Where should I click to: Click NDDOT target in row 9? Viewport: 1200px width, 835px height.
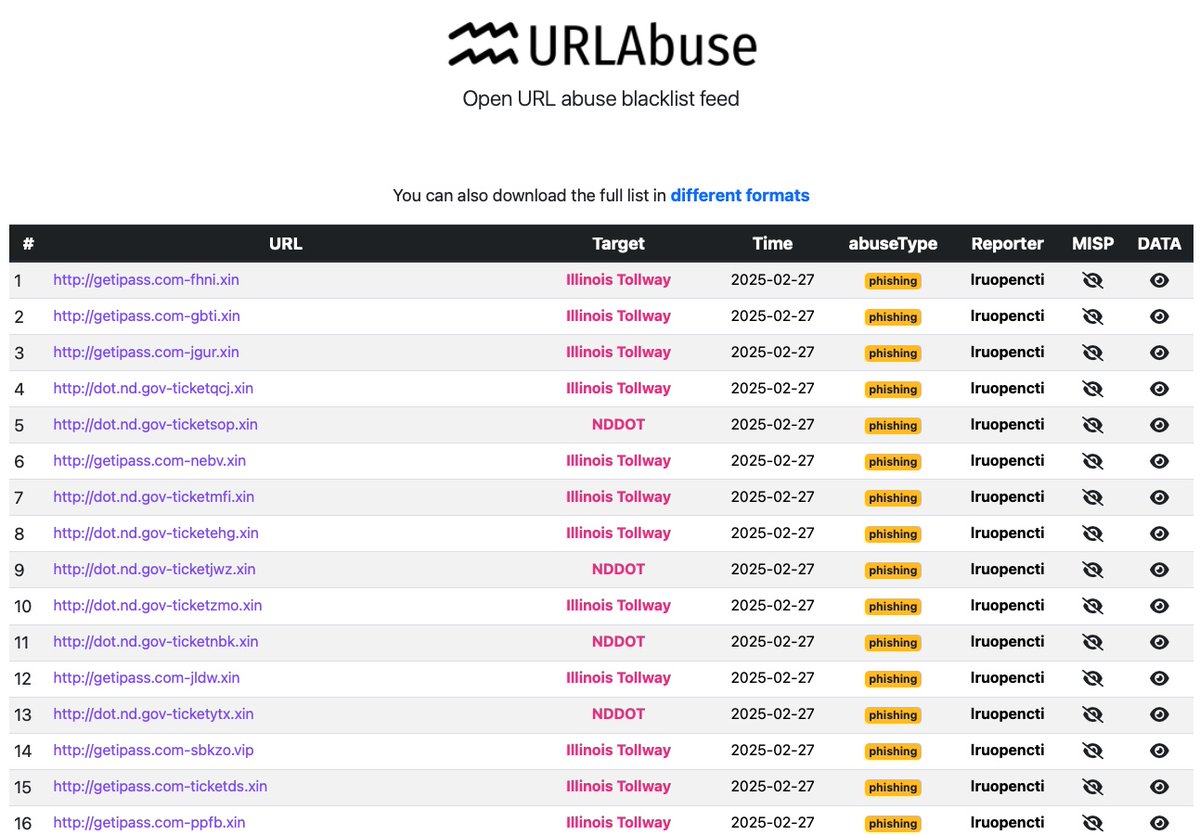coord(618,569)
